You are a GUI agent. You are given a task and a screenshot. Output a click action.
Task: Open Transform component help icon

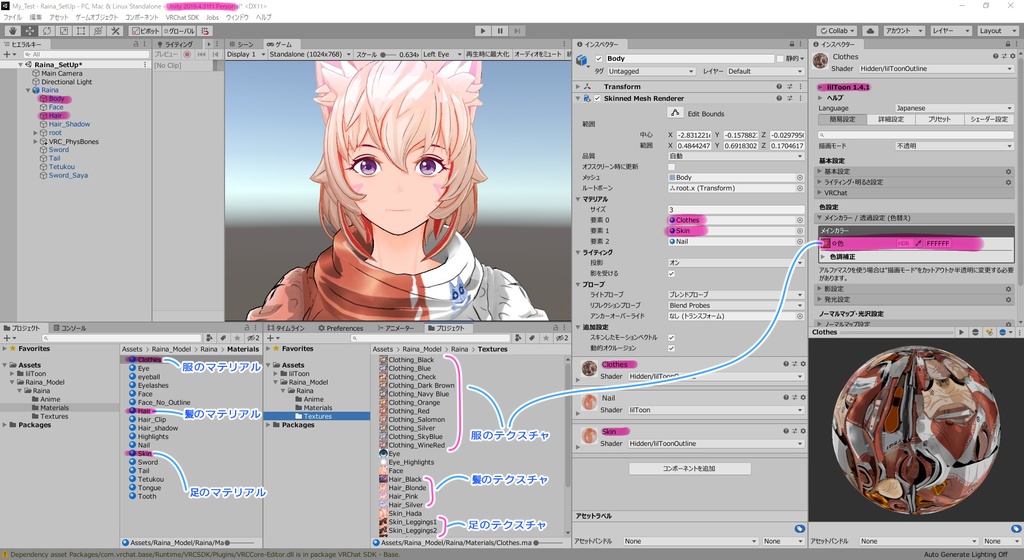779,86
